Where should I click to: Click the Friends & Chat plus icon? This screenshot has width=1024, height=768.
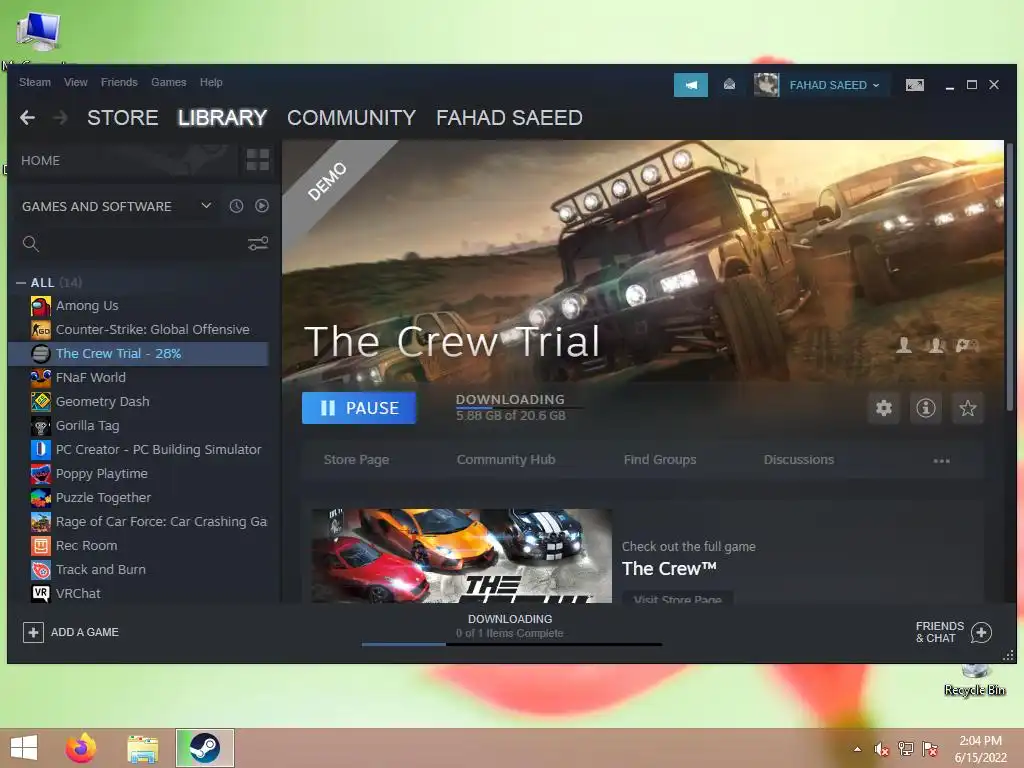coord(981,632)
